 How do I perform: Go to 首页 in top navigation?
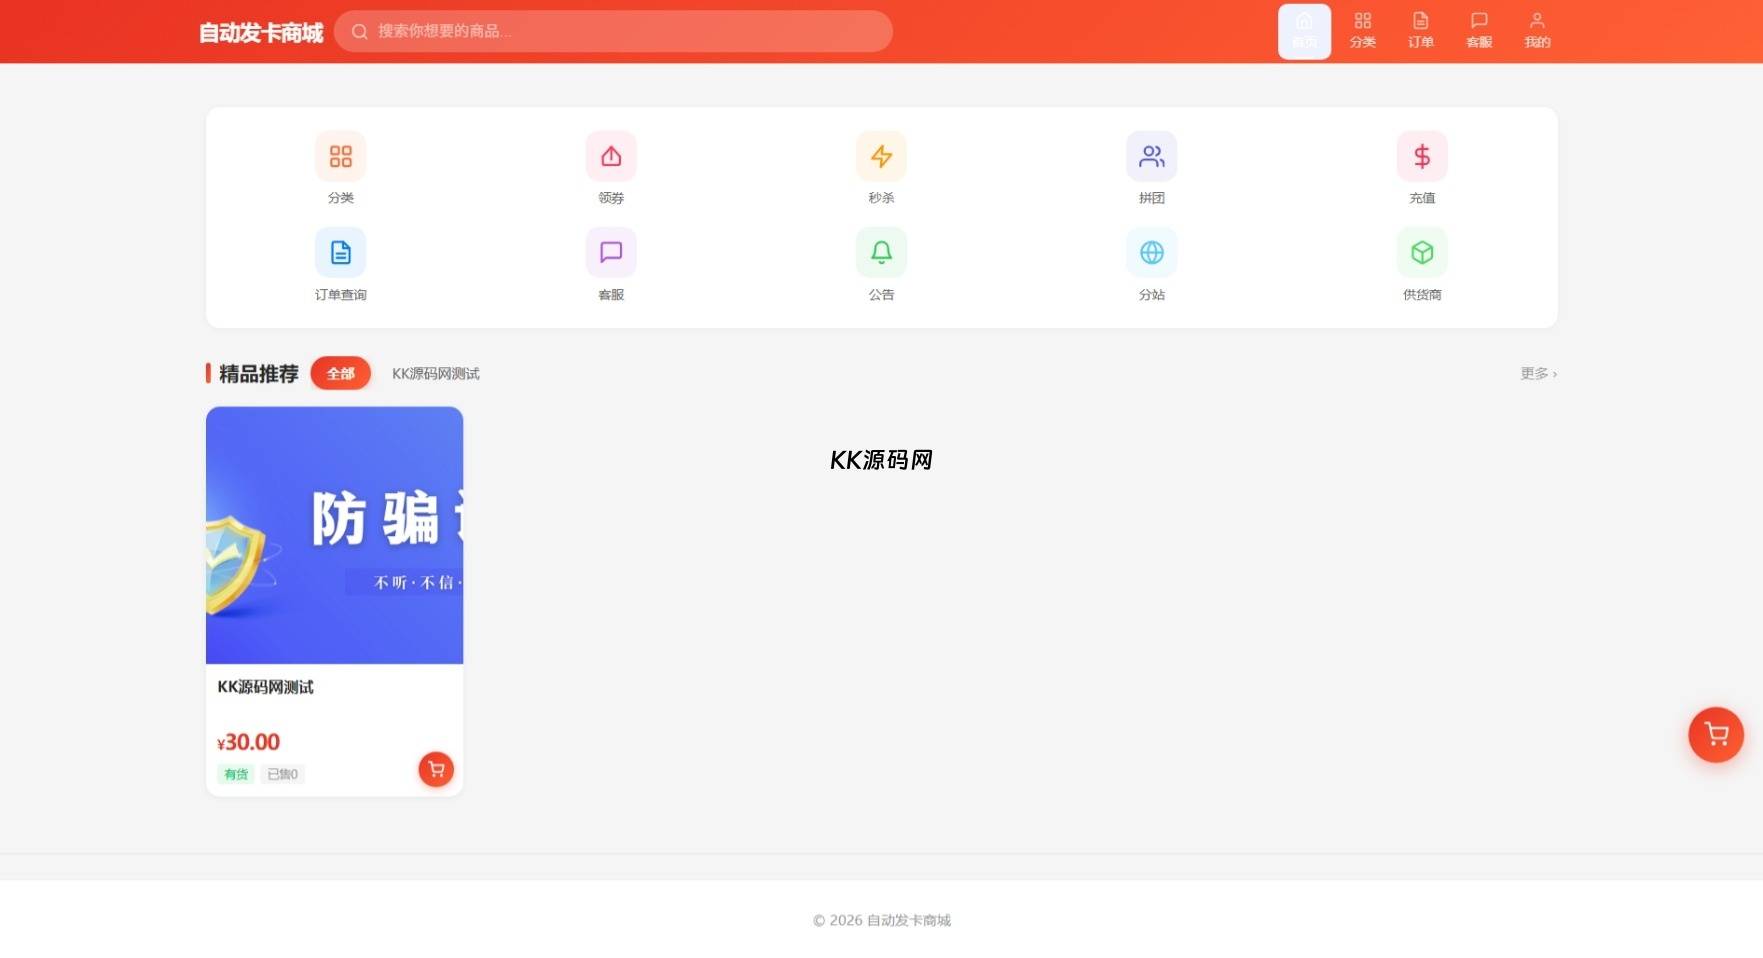1304,31
